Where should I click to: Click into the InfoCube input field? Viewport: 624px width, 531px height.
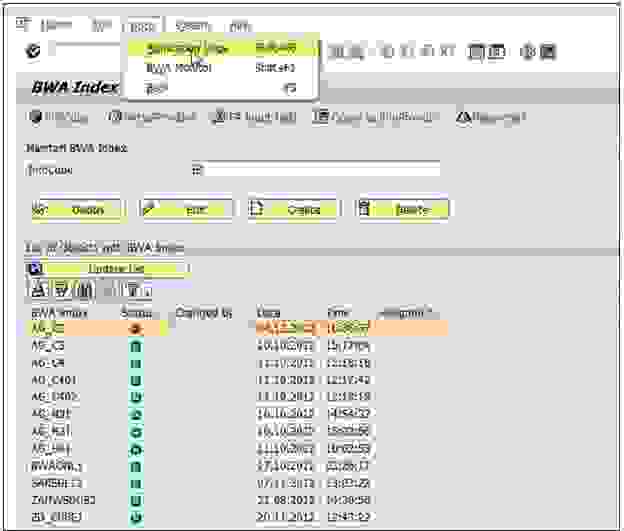pyautogui.click(x=322, y=170)
